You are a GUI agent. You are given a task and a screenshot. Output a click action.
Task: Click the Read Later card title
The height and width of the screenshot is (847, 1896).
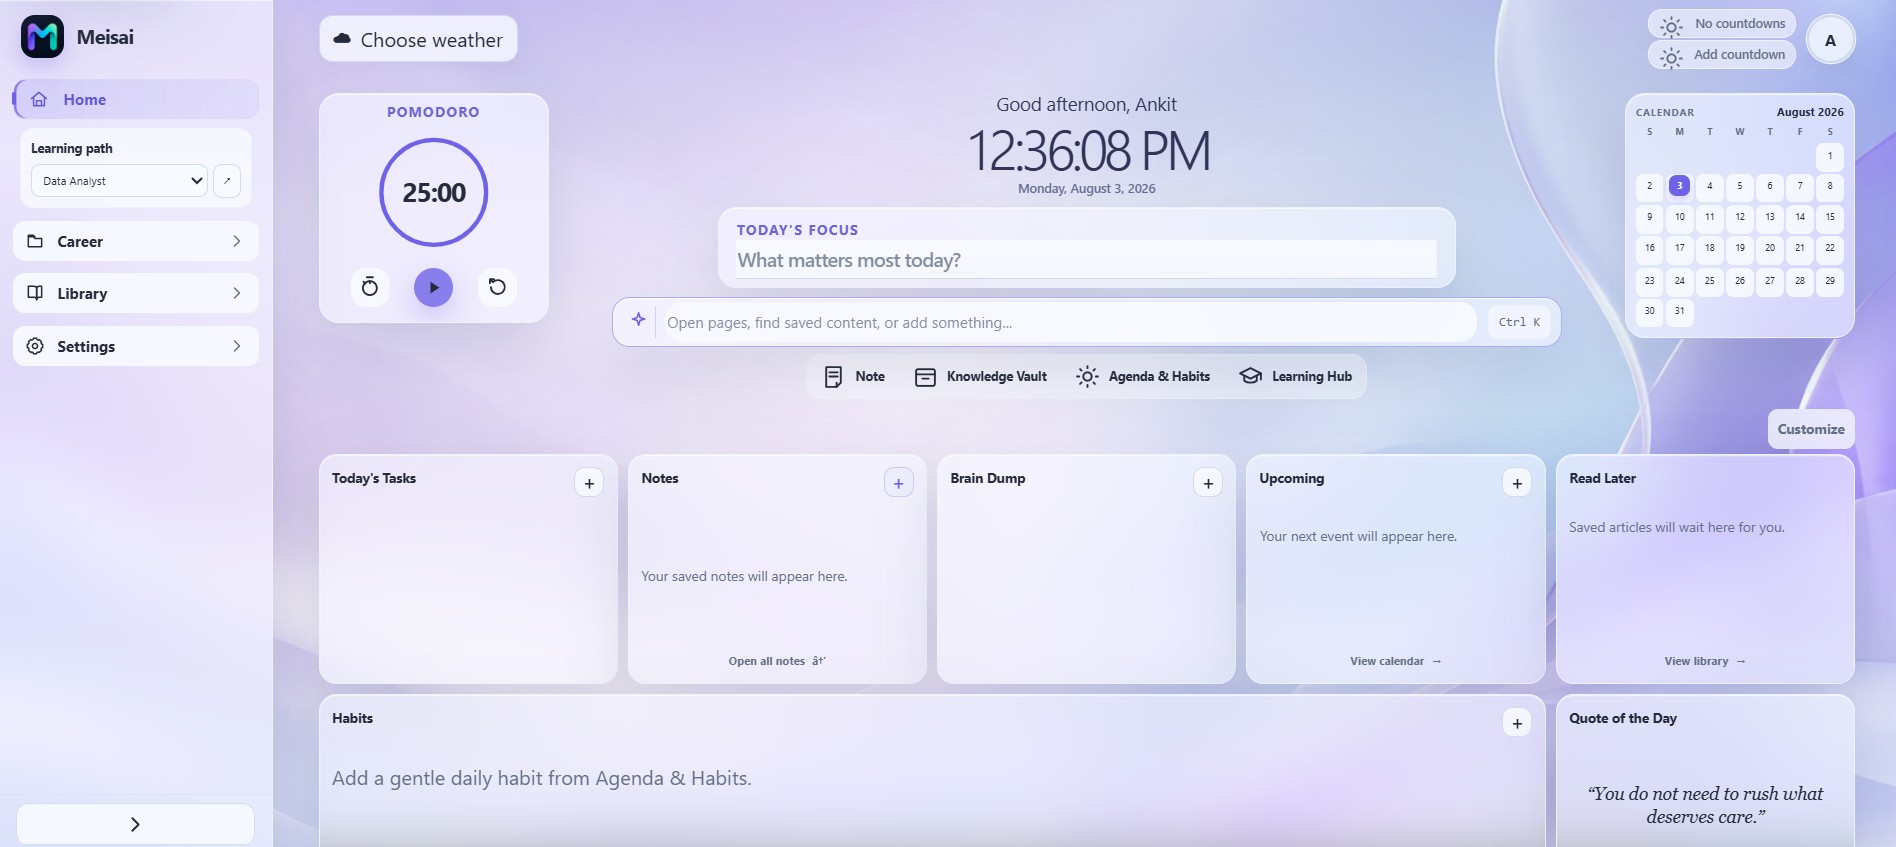pyautogui.click(x=1602, y=478)
